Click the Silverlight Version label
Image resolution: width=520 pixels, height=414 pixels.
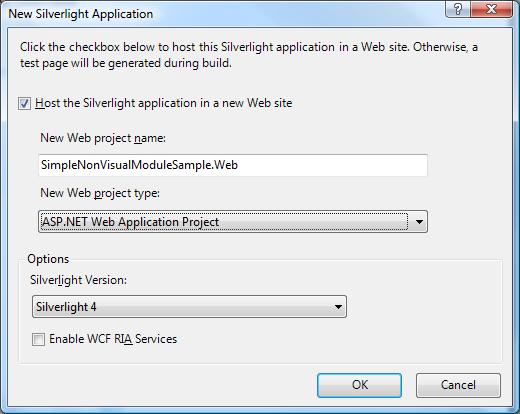79,280
